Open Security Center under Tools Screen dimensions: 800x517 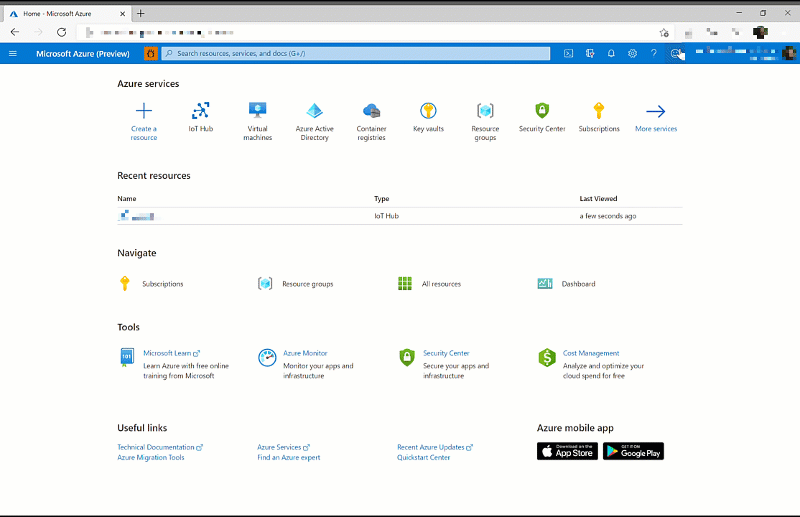click(x=446, y=353)
